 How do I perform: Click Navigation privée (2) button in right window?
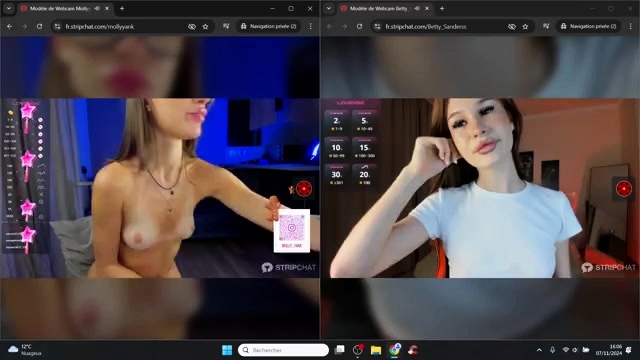coord(589,26)
